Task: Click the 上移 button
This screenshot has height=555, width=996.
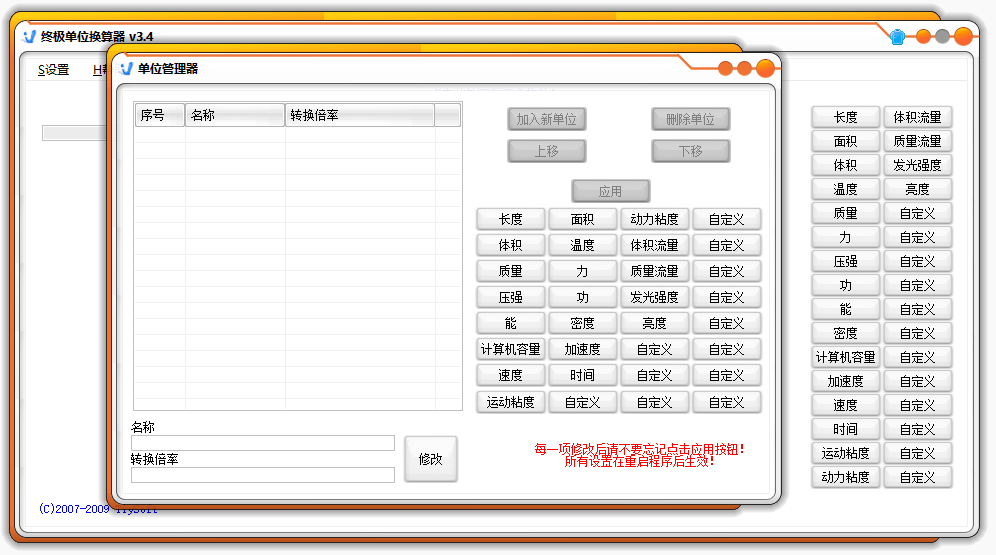Action: point(546,151)
